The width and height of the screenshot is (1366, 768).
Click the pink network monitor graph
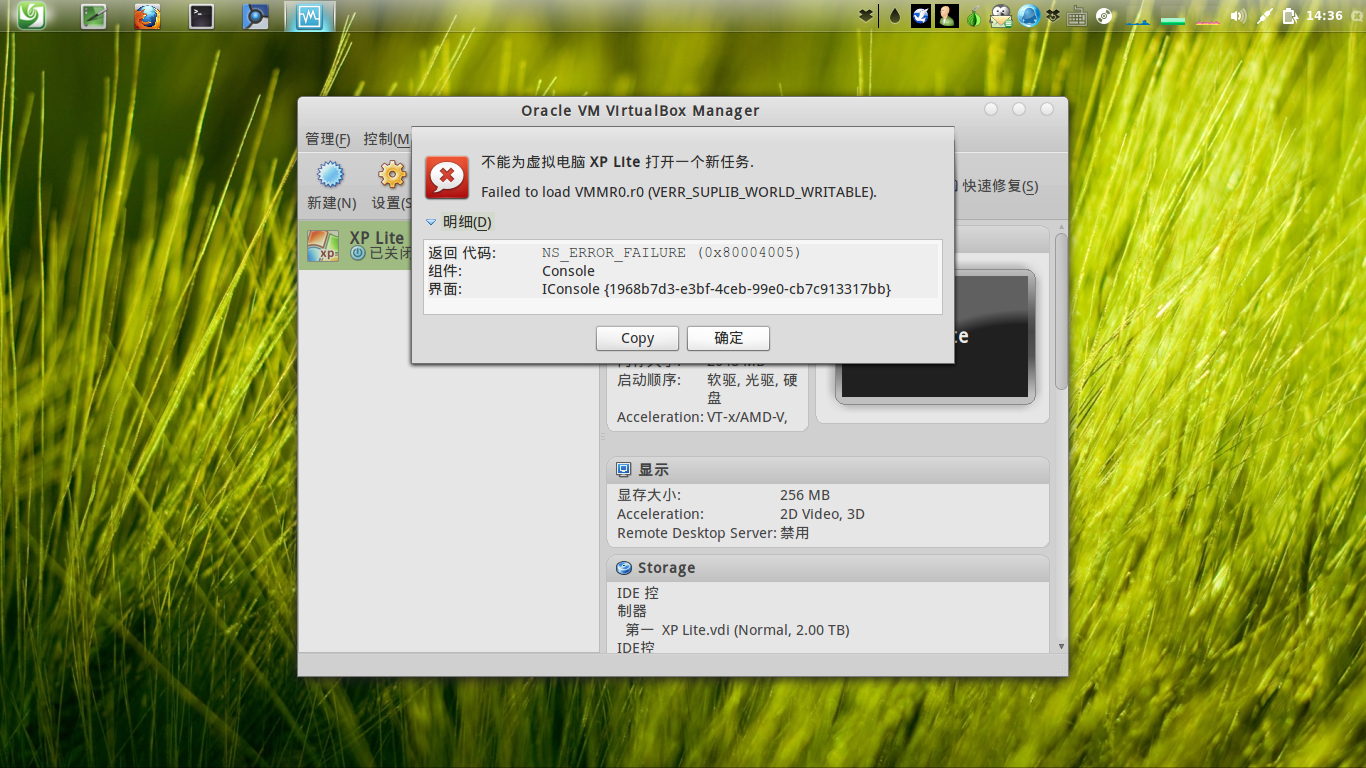tap(1208, 16)
